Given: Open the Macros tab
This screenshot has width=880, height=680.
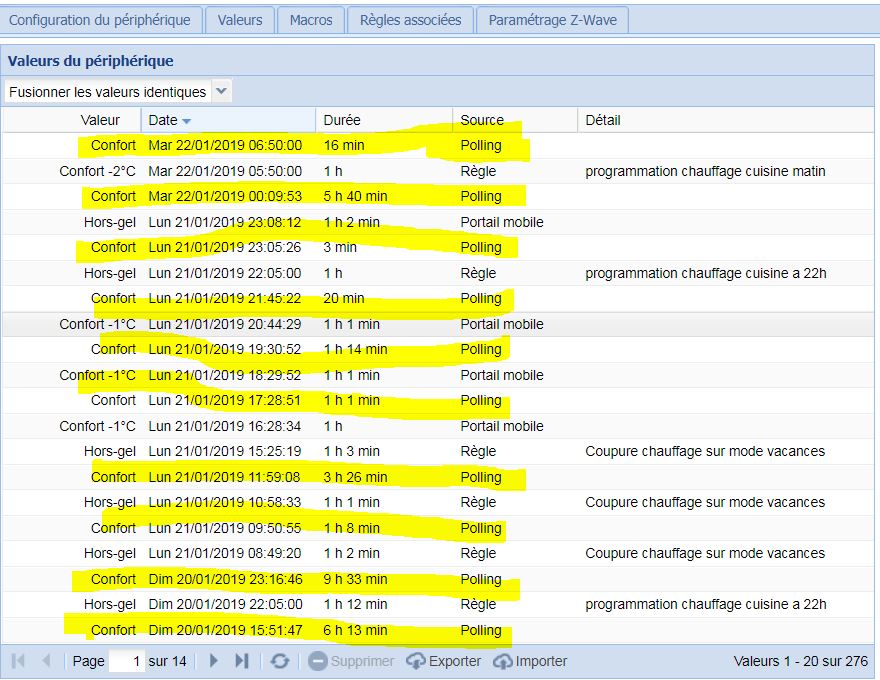Looking at the screenshot, I should [311, 20].
